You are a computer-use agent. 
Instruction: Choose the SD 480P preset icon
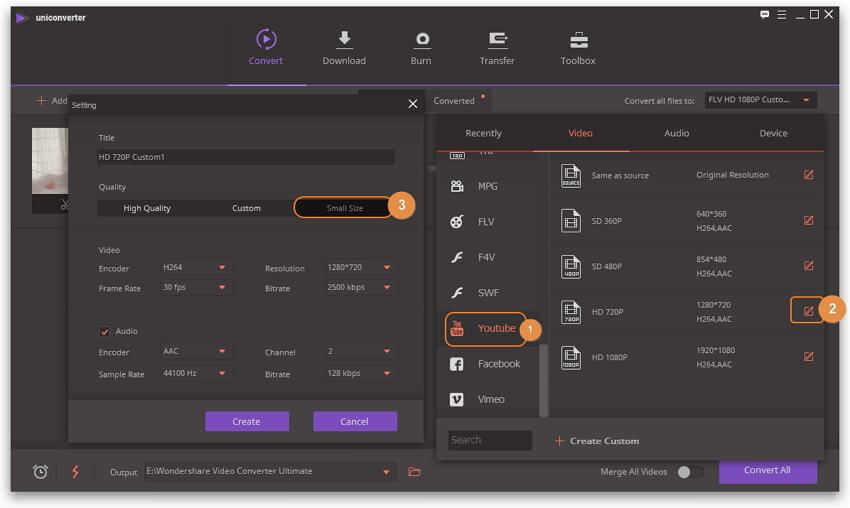[570, 266]
